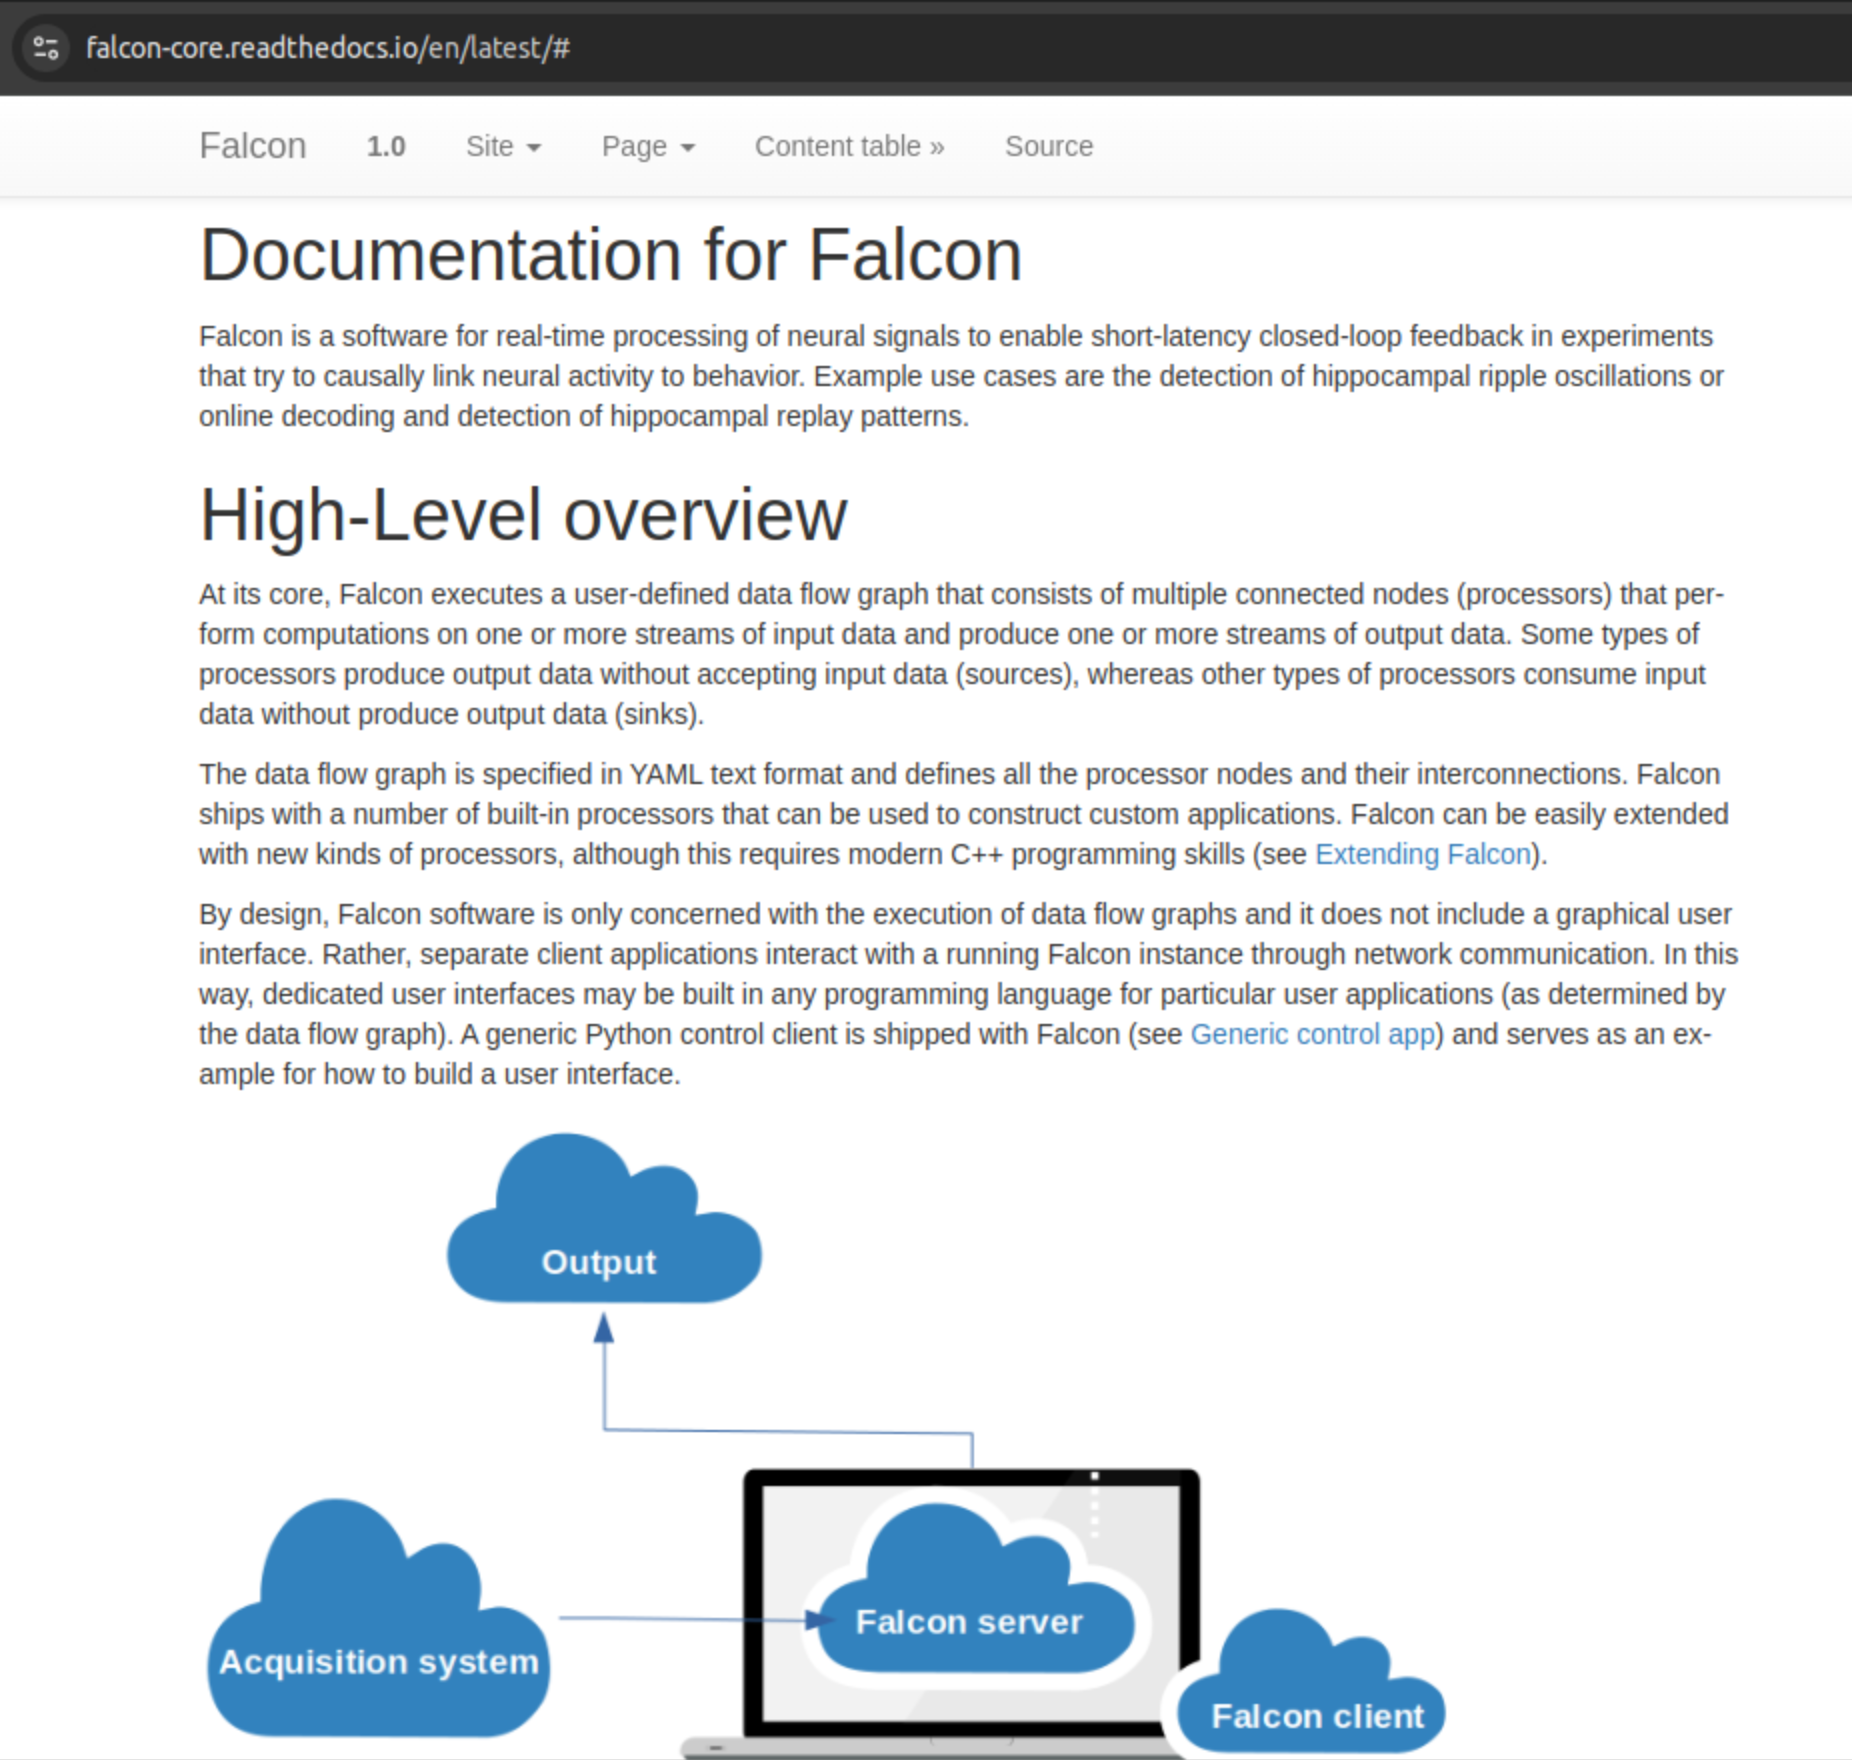Open the Falcon brand home link
The image size is (1852, 1760).
[x=252, y=146]
